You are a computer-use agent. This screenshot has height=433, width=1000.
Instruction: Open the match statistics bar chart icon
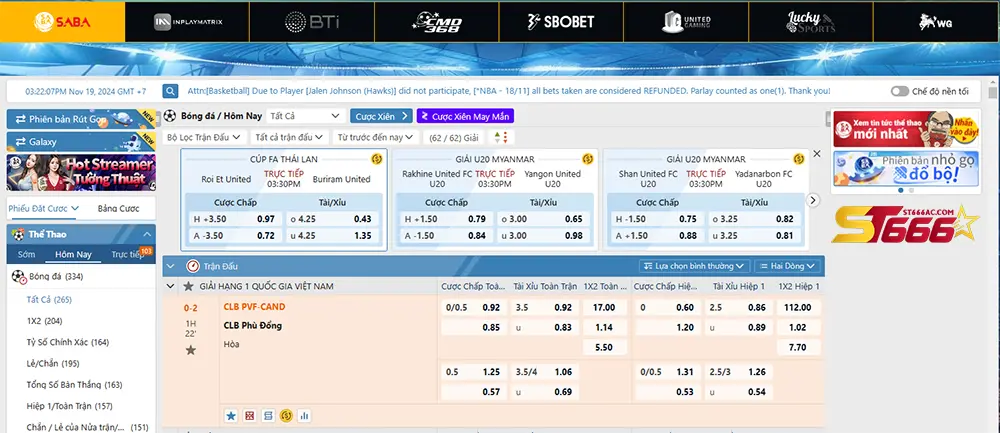(304, 416)
